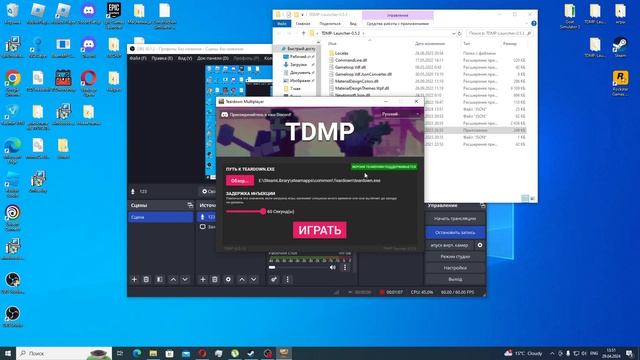This screenshot has width=640, height=360.
Task: Open the Discord join link in TDMP launcher
Action: [x=256, y=115]
